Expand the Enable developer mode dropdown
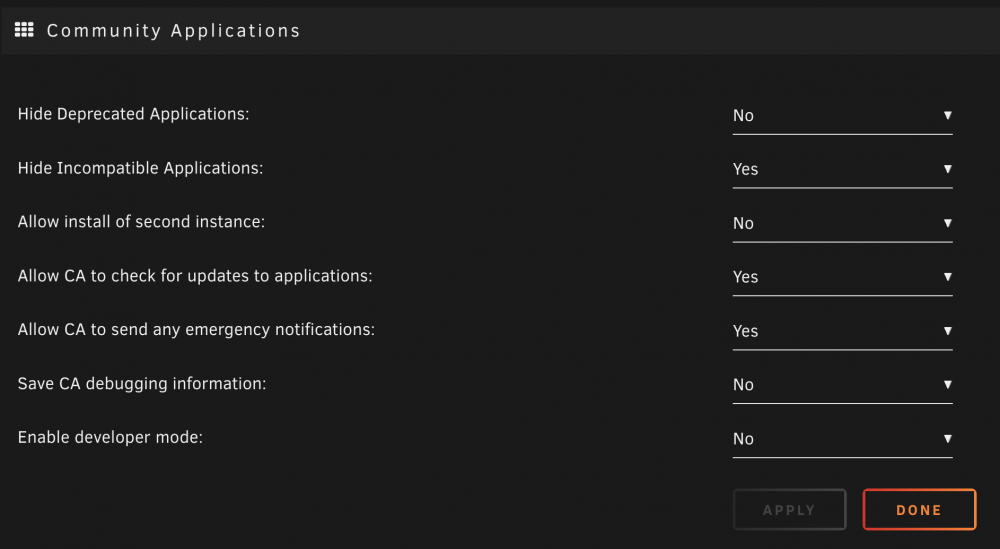 pyautogui.click(x=842, y=439)
